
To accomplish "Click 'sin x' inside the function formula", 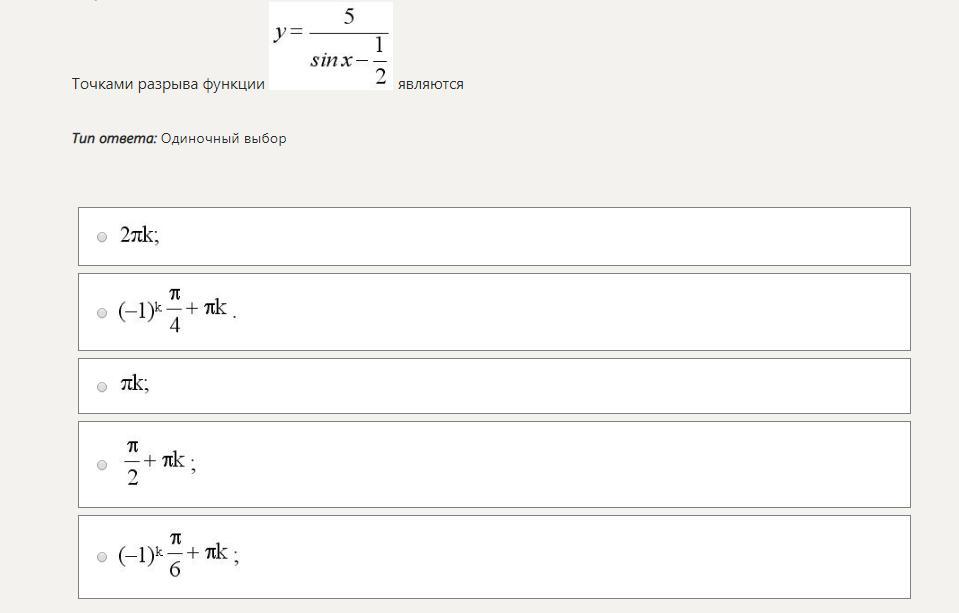I will point(331,60).
